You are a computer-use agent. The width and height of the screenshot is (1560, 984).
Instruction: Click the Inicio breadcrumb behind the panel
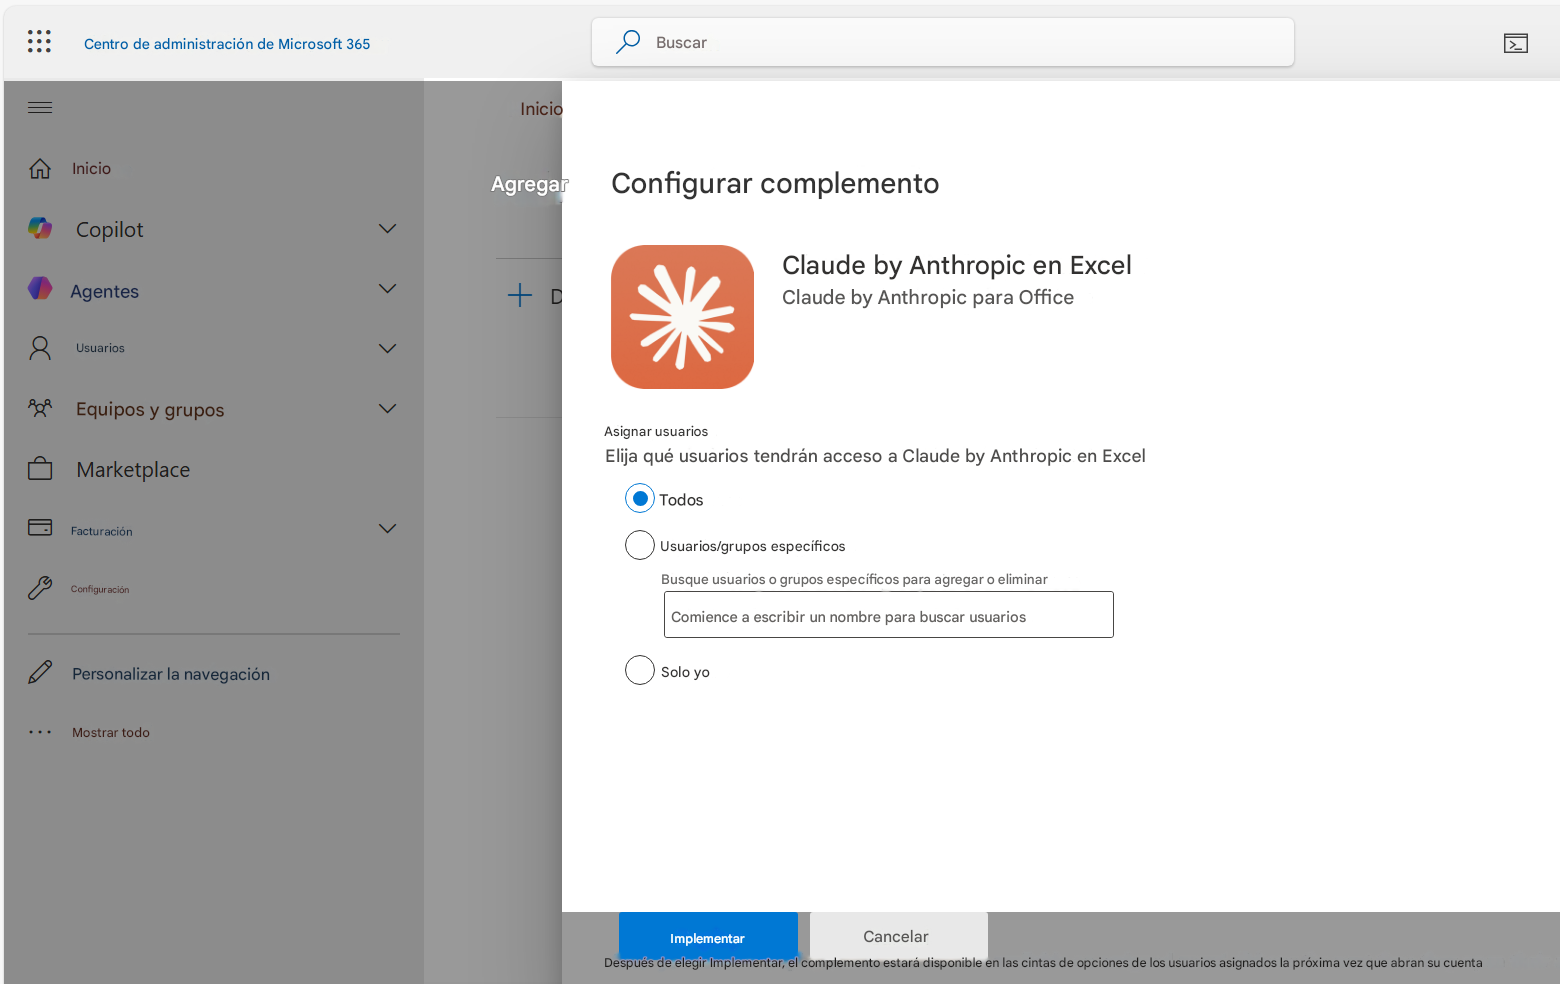coord(541,109)
